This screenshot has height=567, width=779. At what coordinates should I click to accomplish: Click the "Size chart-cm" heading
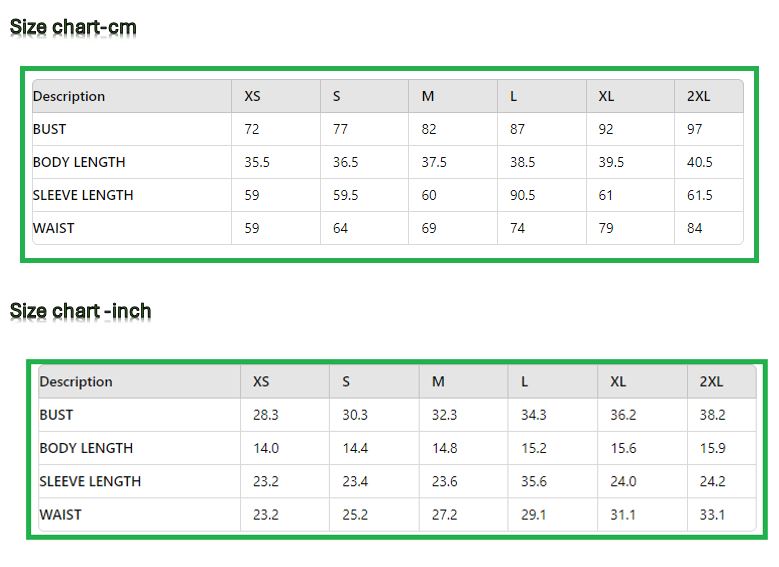tap(73, 27)
